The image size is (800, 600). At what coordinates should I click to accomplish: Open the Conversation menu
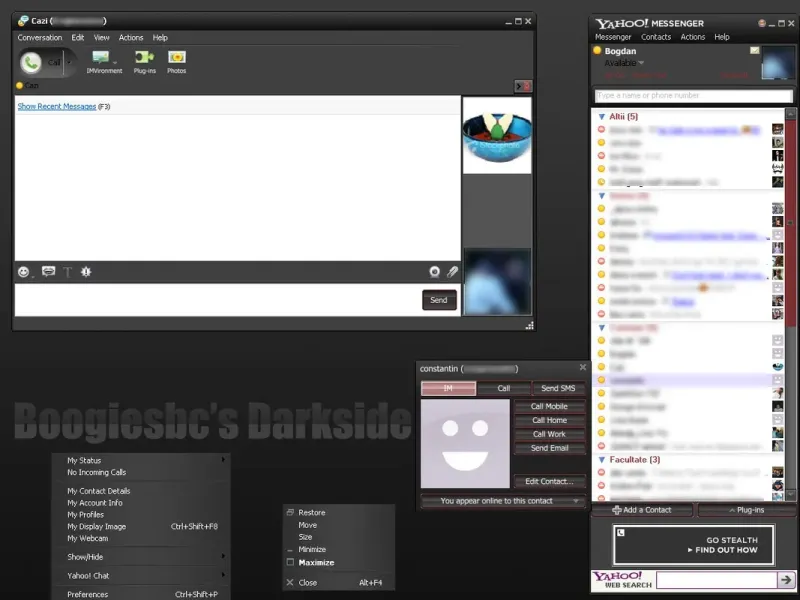[39, 37]
